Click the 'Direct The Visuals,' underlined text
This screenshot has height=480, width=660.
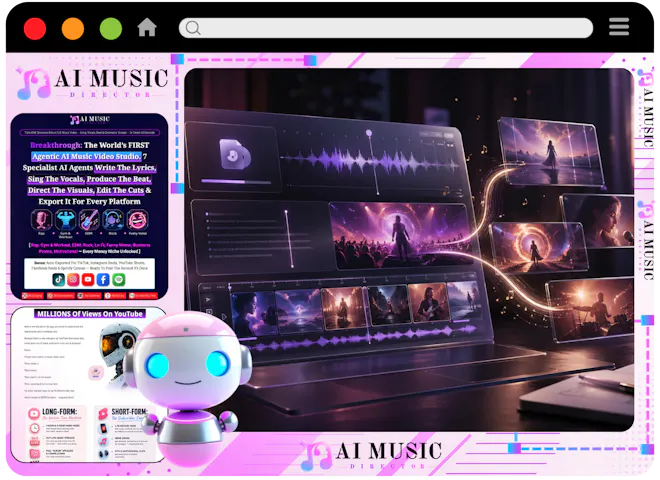tap(61, 190)
